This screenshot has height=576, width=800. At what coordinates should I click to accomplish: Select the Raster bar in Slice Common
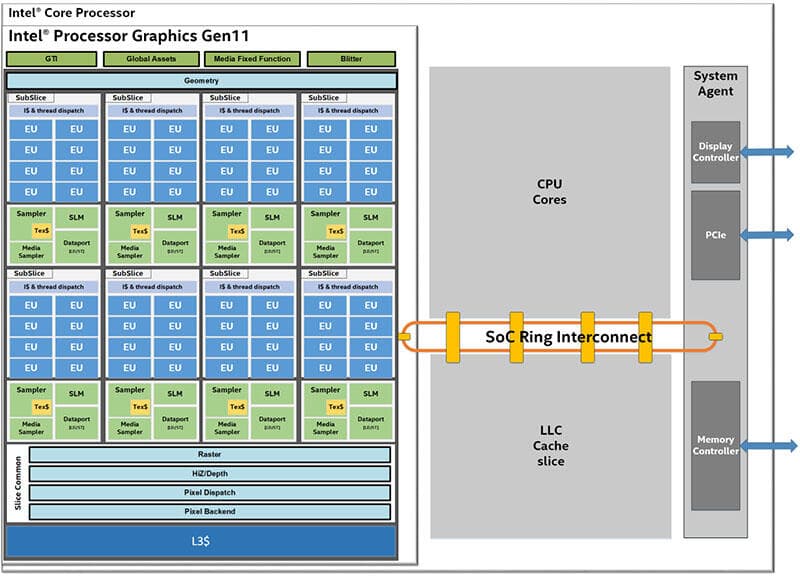210,454
